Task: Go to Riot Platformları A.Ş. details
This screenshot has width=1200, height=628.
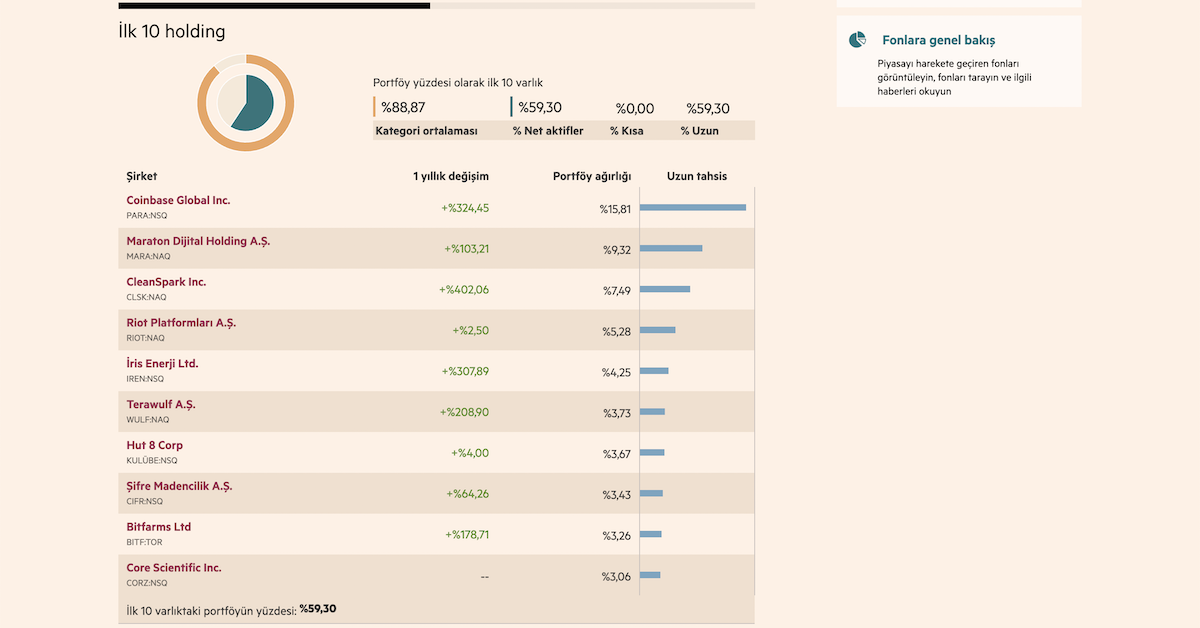Action: point(181,323)
